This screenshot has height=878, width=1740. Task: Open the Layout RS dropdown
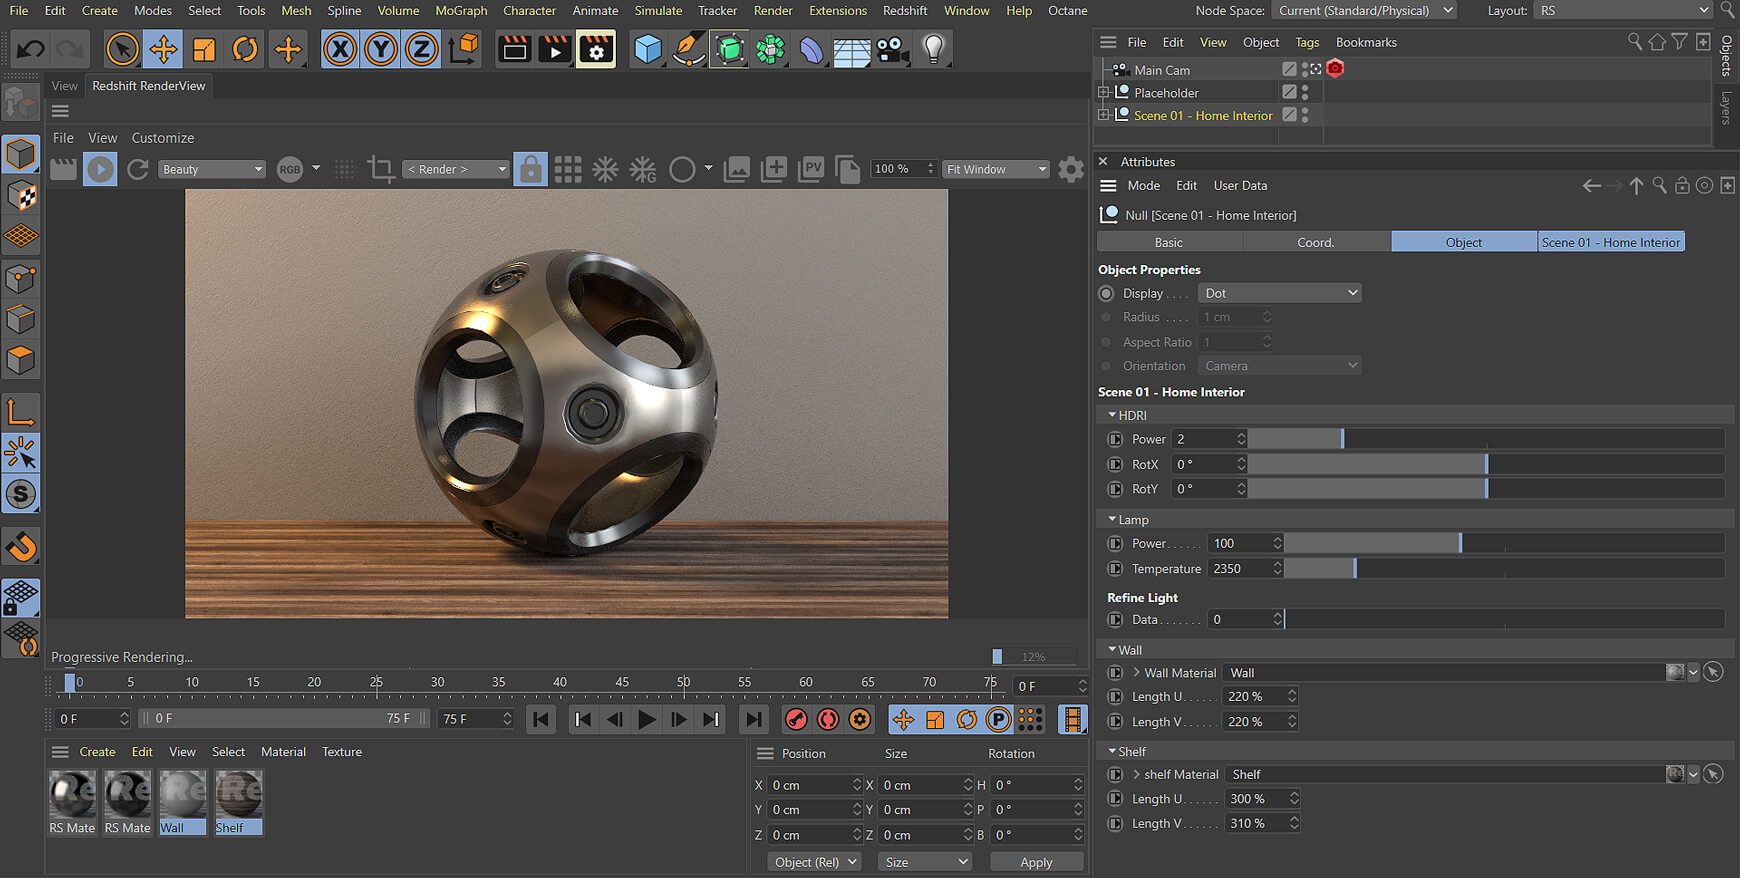click(x=1624, y=10)
